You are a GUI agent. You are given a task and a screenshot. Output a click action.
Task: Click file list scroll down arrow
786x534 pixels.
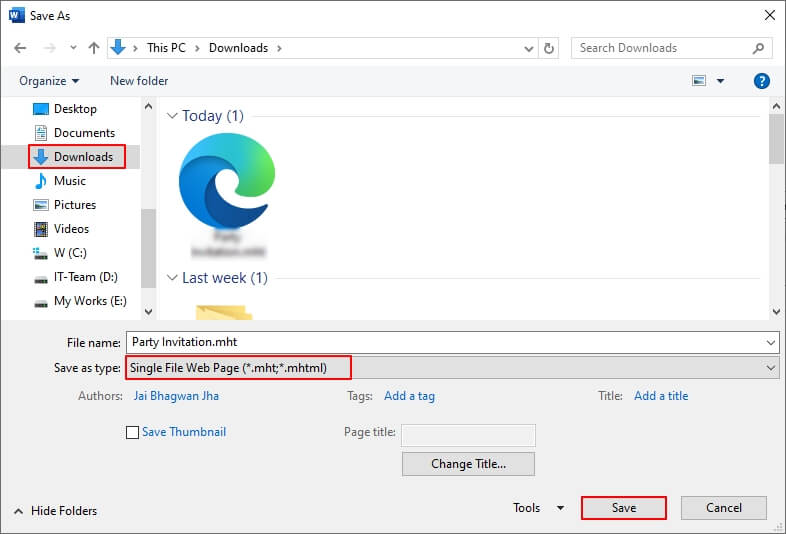(776, 311)
